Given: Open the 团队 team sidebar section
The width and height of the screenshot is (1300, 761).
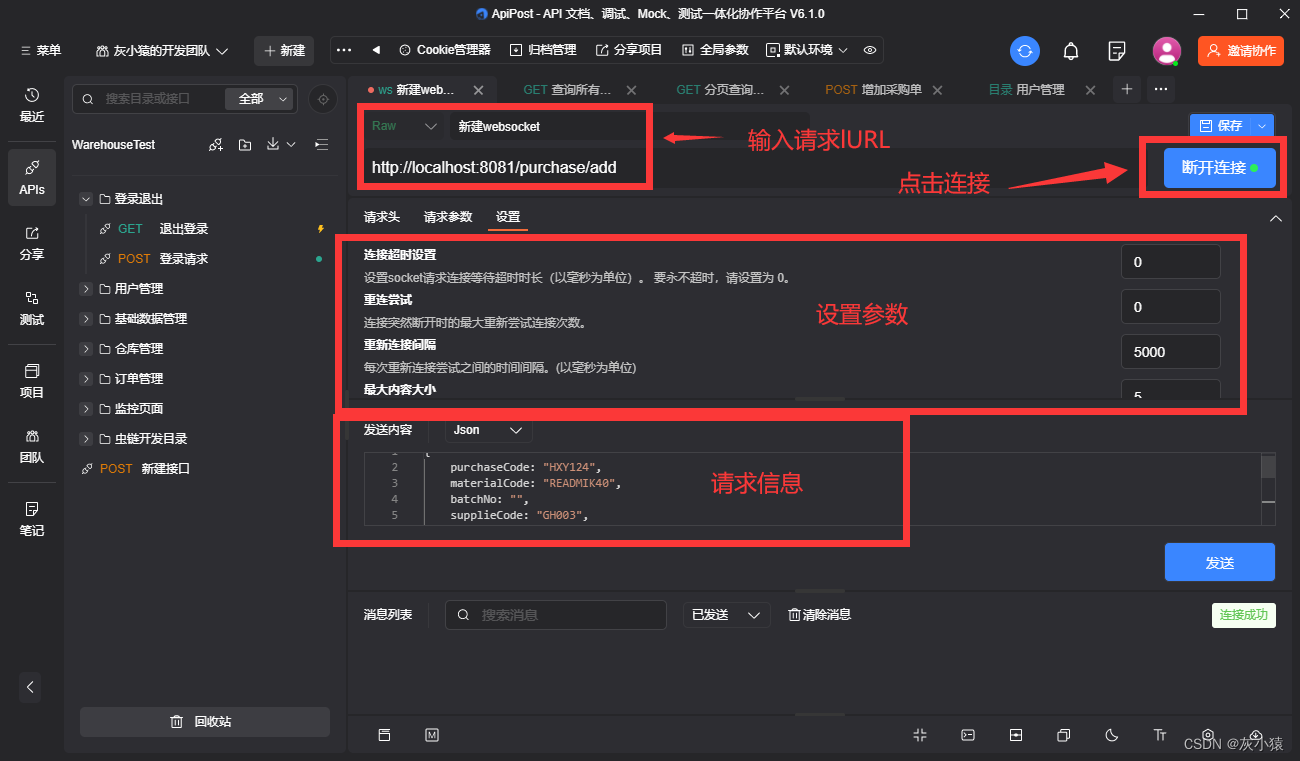Looking at the screenshot, I should tap(32, 447).
